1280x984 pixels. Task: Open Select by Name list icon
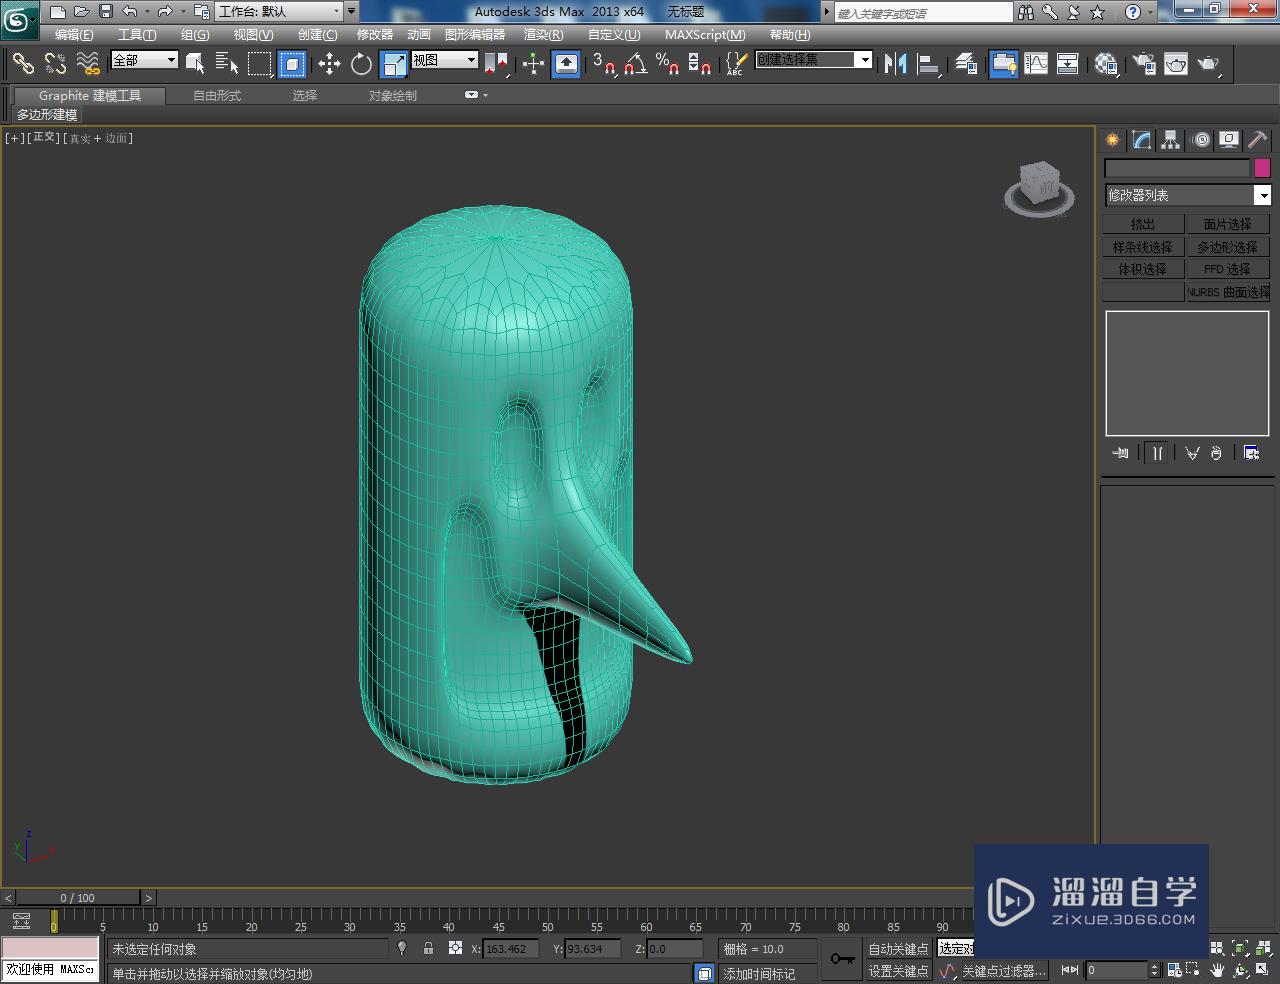[x=227, y=64]
